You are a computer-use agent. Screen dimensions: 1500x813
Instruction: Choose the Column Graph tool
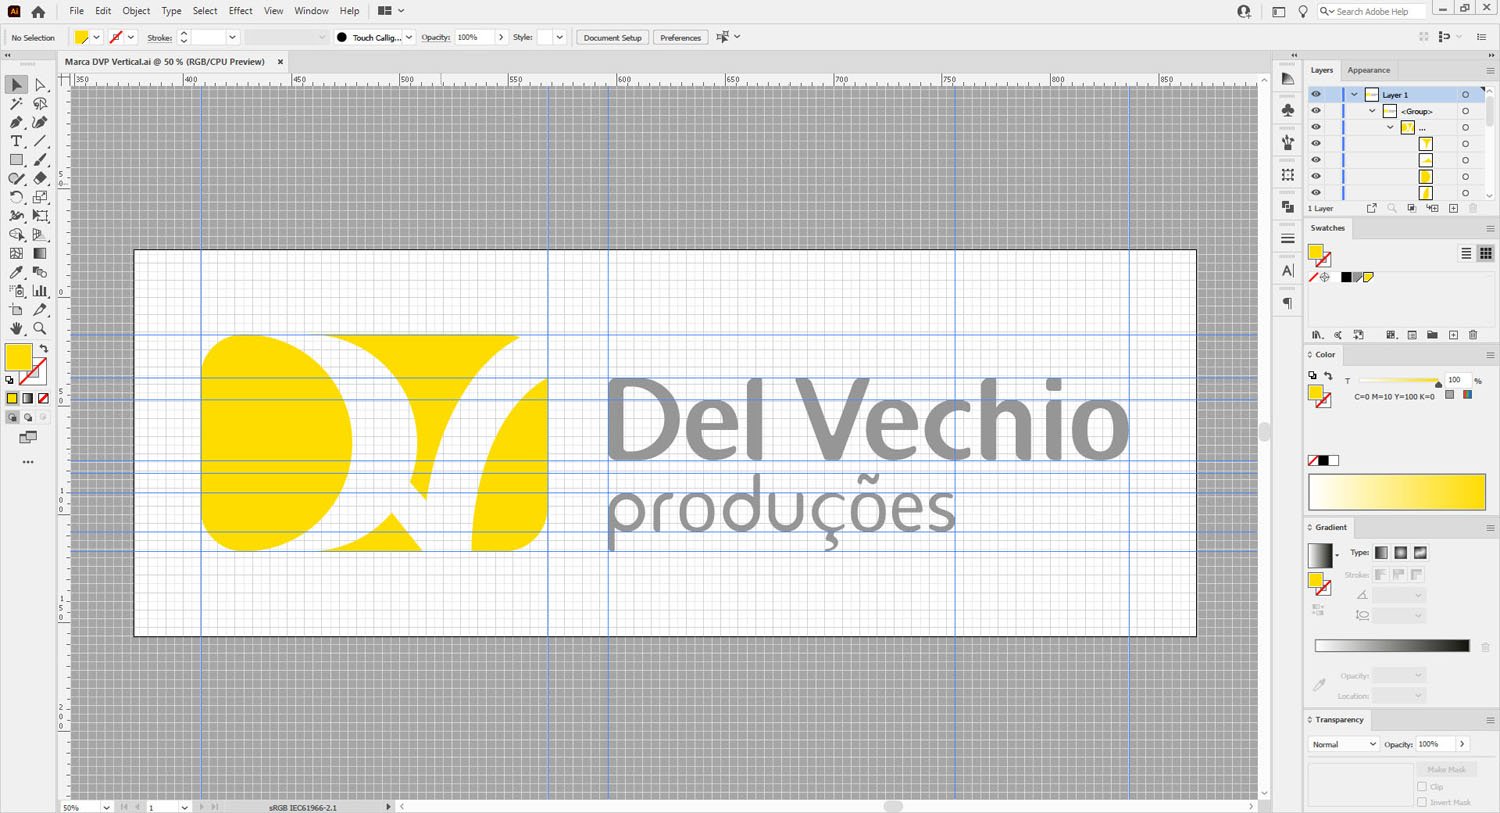point(40,291)
